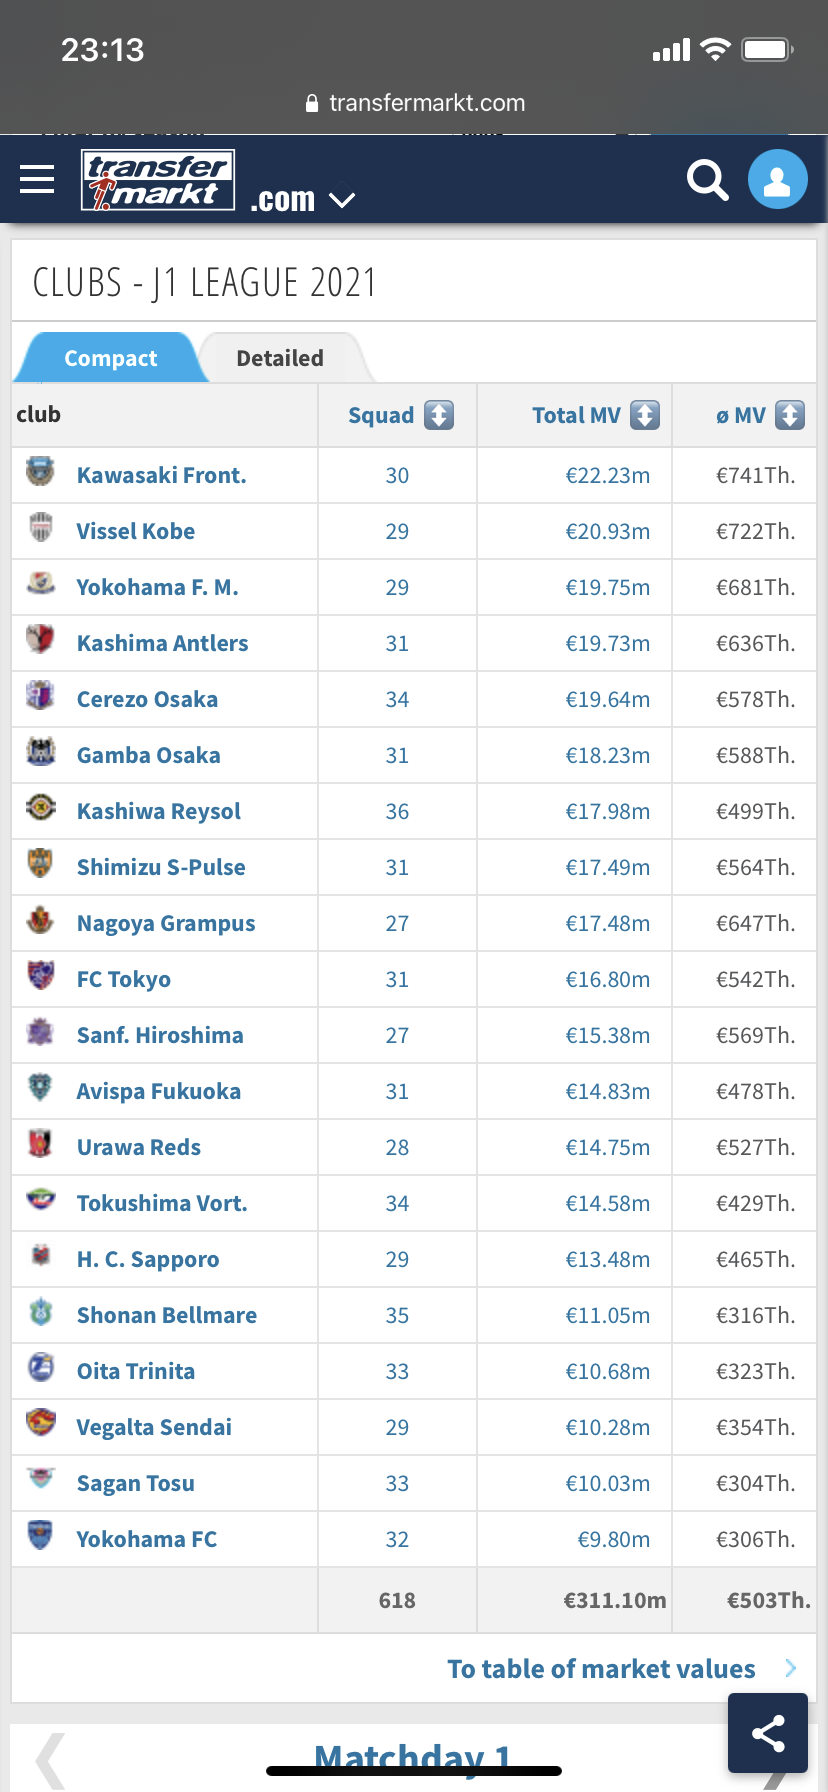
Task: Click the Kashima Antlers club crest
Action: pos(40,640)
